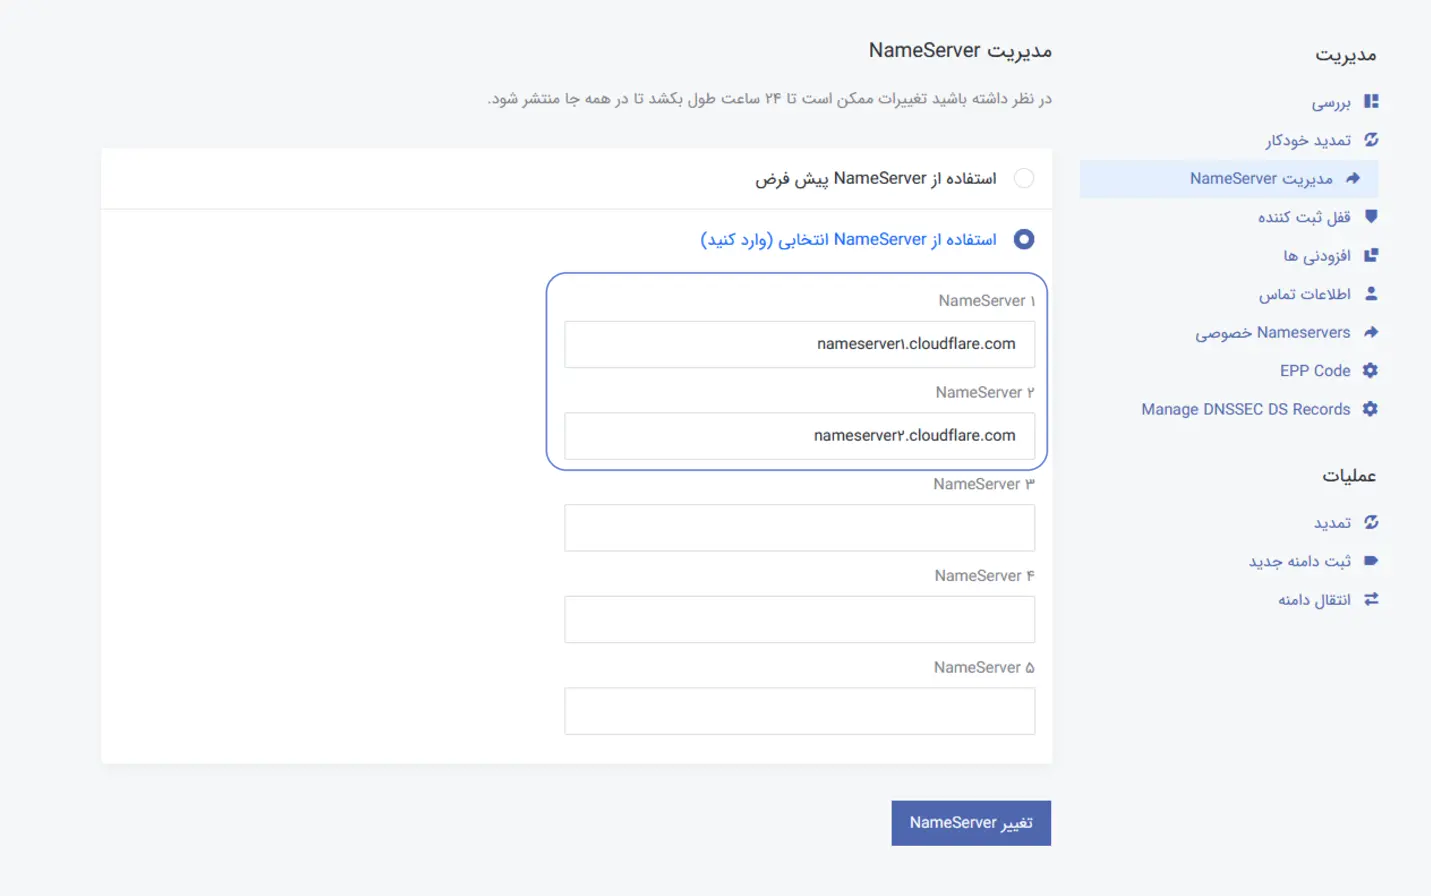Focus the empty NameServer ۵ field

tap(799, 711)
